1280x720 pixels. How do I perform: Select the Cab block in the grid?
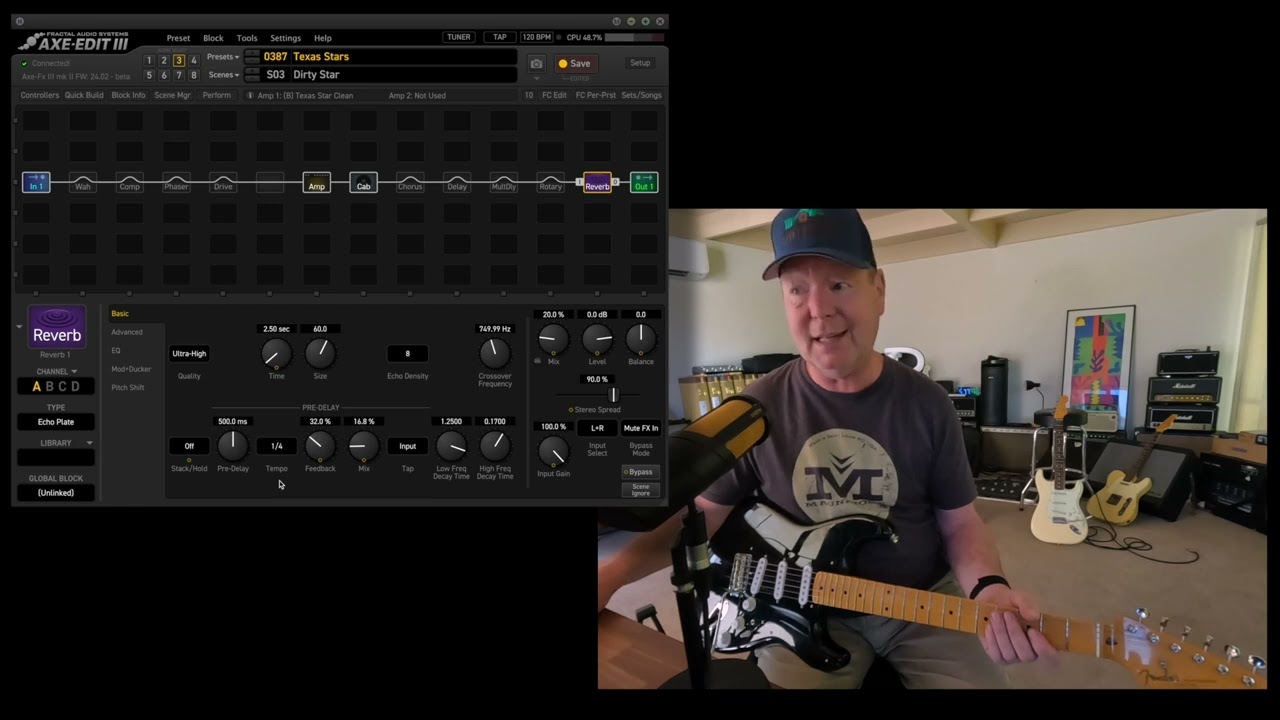[363, 183]
